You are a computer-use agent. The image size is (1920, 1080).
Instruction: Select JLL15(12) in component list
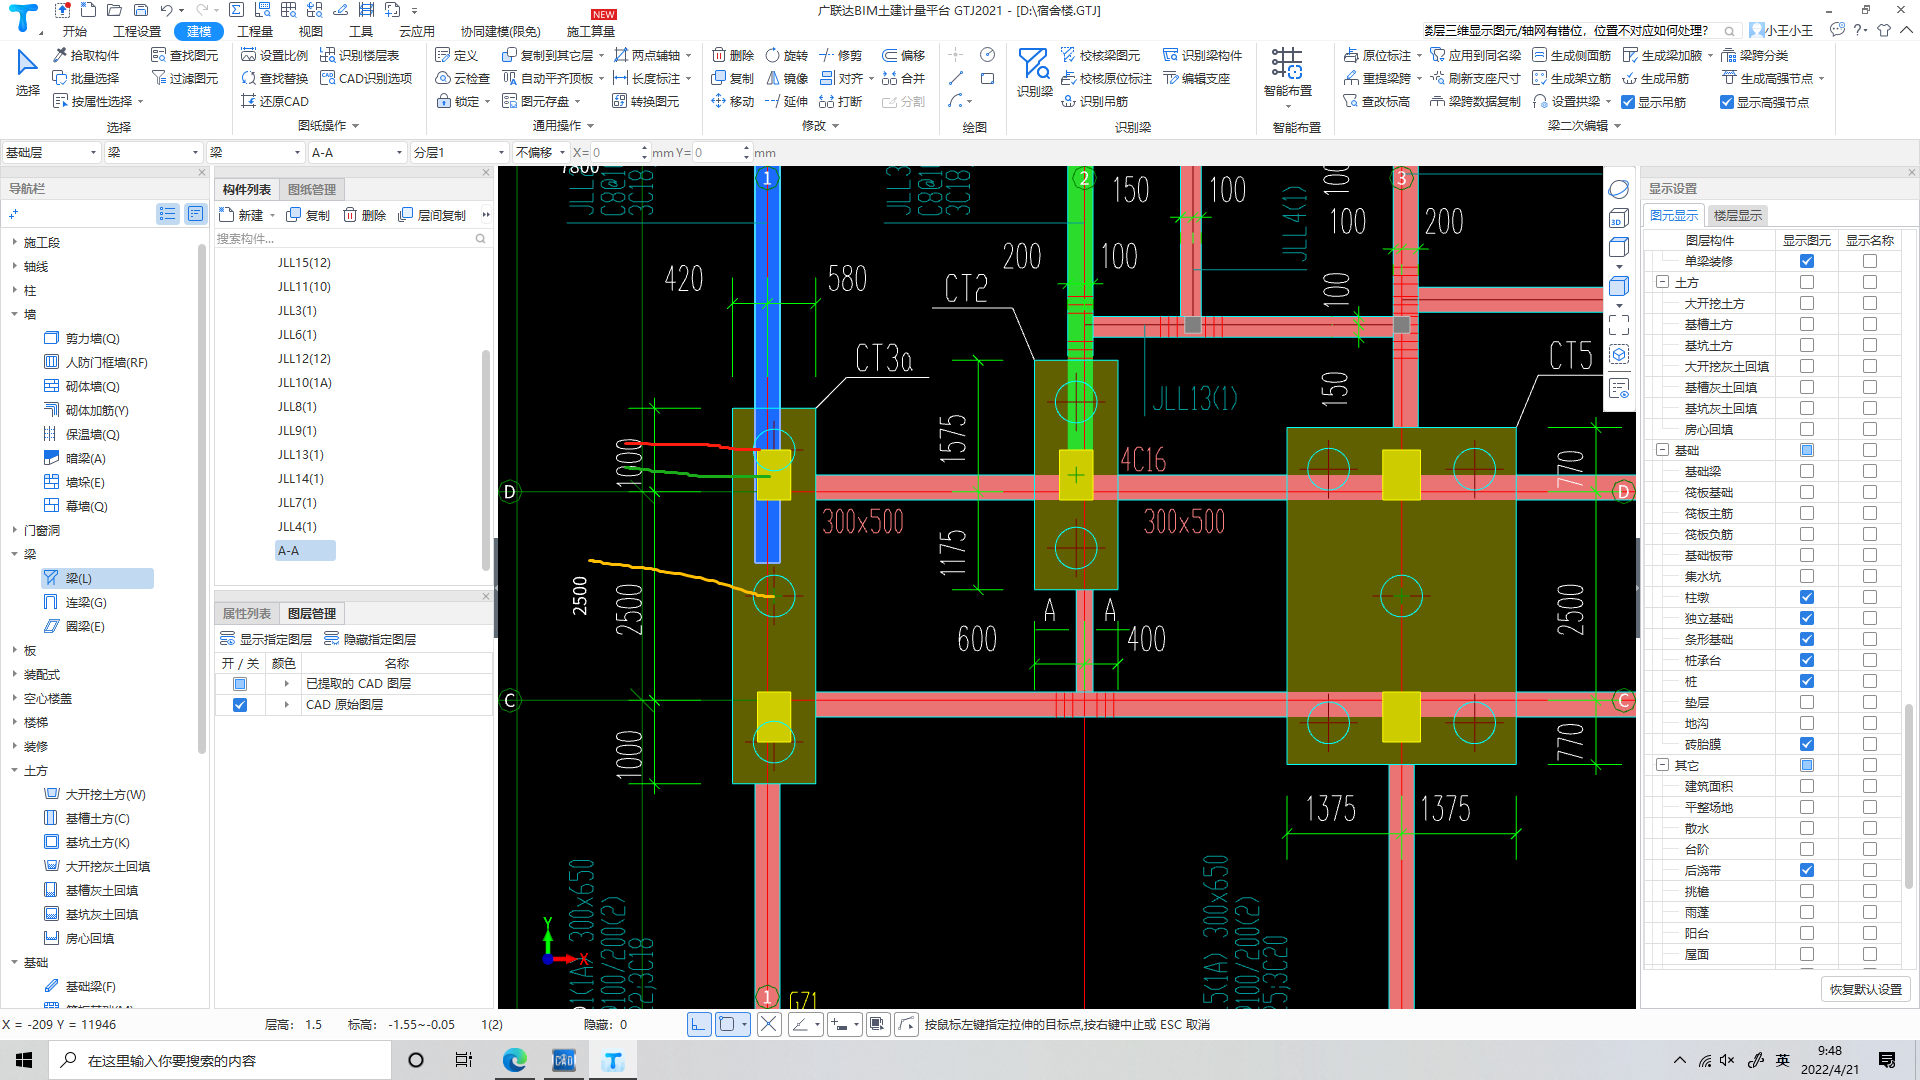(x=304, y=263)
